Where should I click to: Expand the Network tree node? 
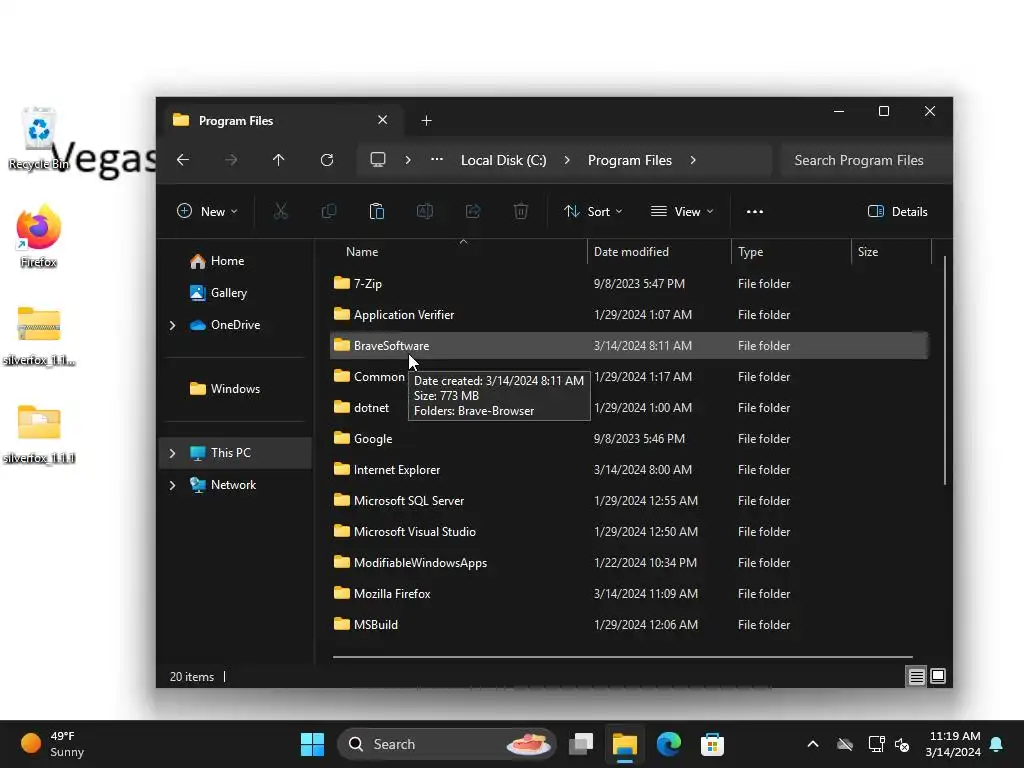tap(172, 485)
